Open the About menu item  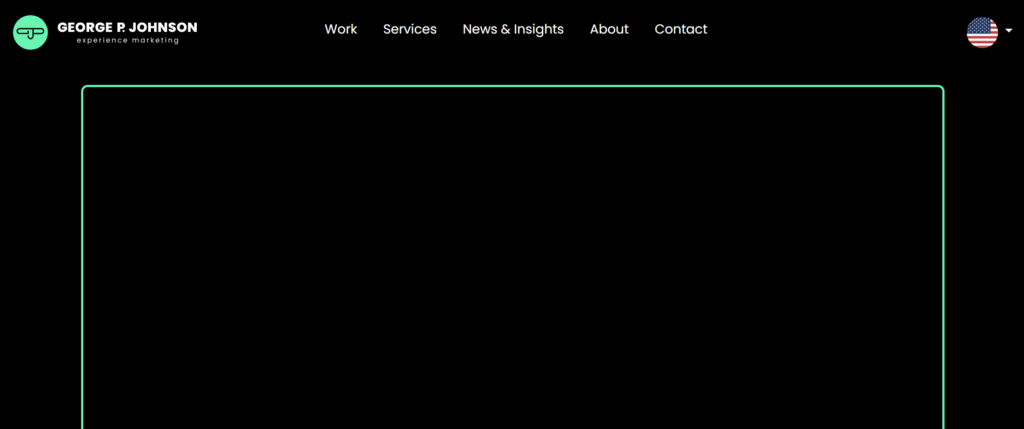point(609,29)
